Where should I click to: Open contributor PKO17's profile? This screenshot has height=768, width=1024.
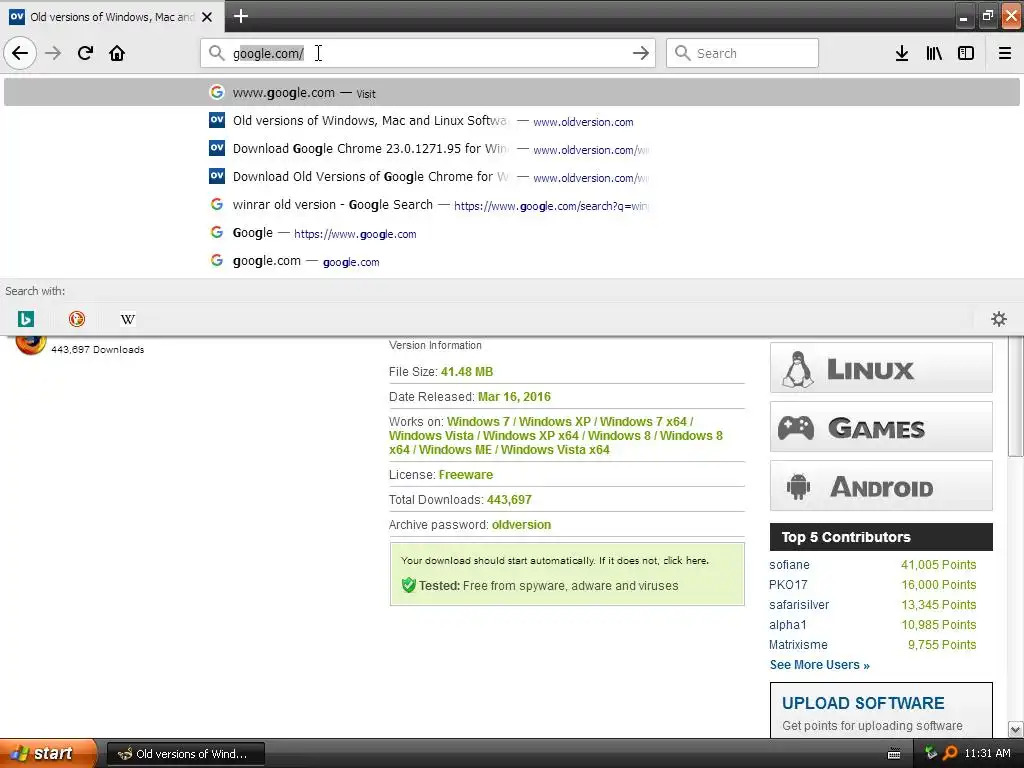click(788, 584)
